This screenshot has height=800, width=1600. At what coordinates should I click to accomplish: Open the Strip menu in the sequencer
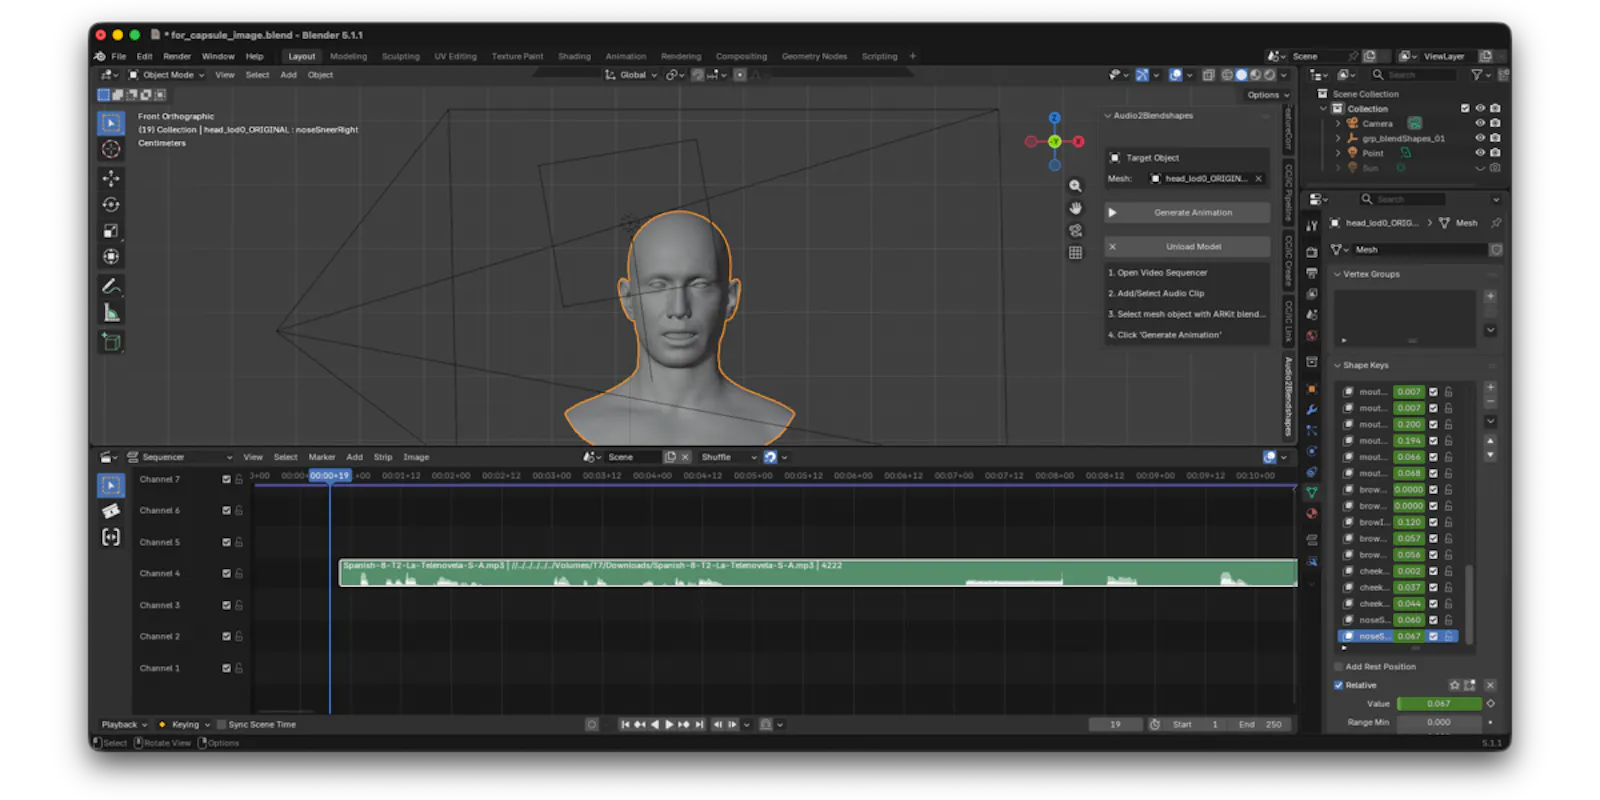coord(383,457)
